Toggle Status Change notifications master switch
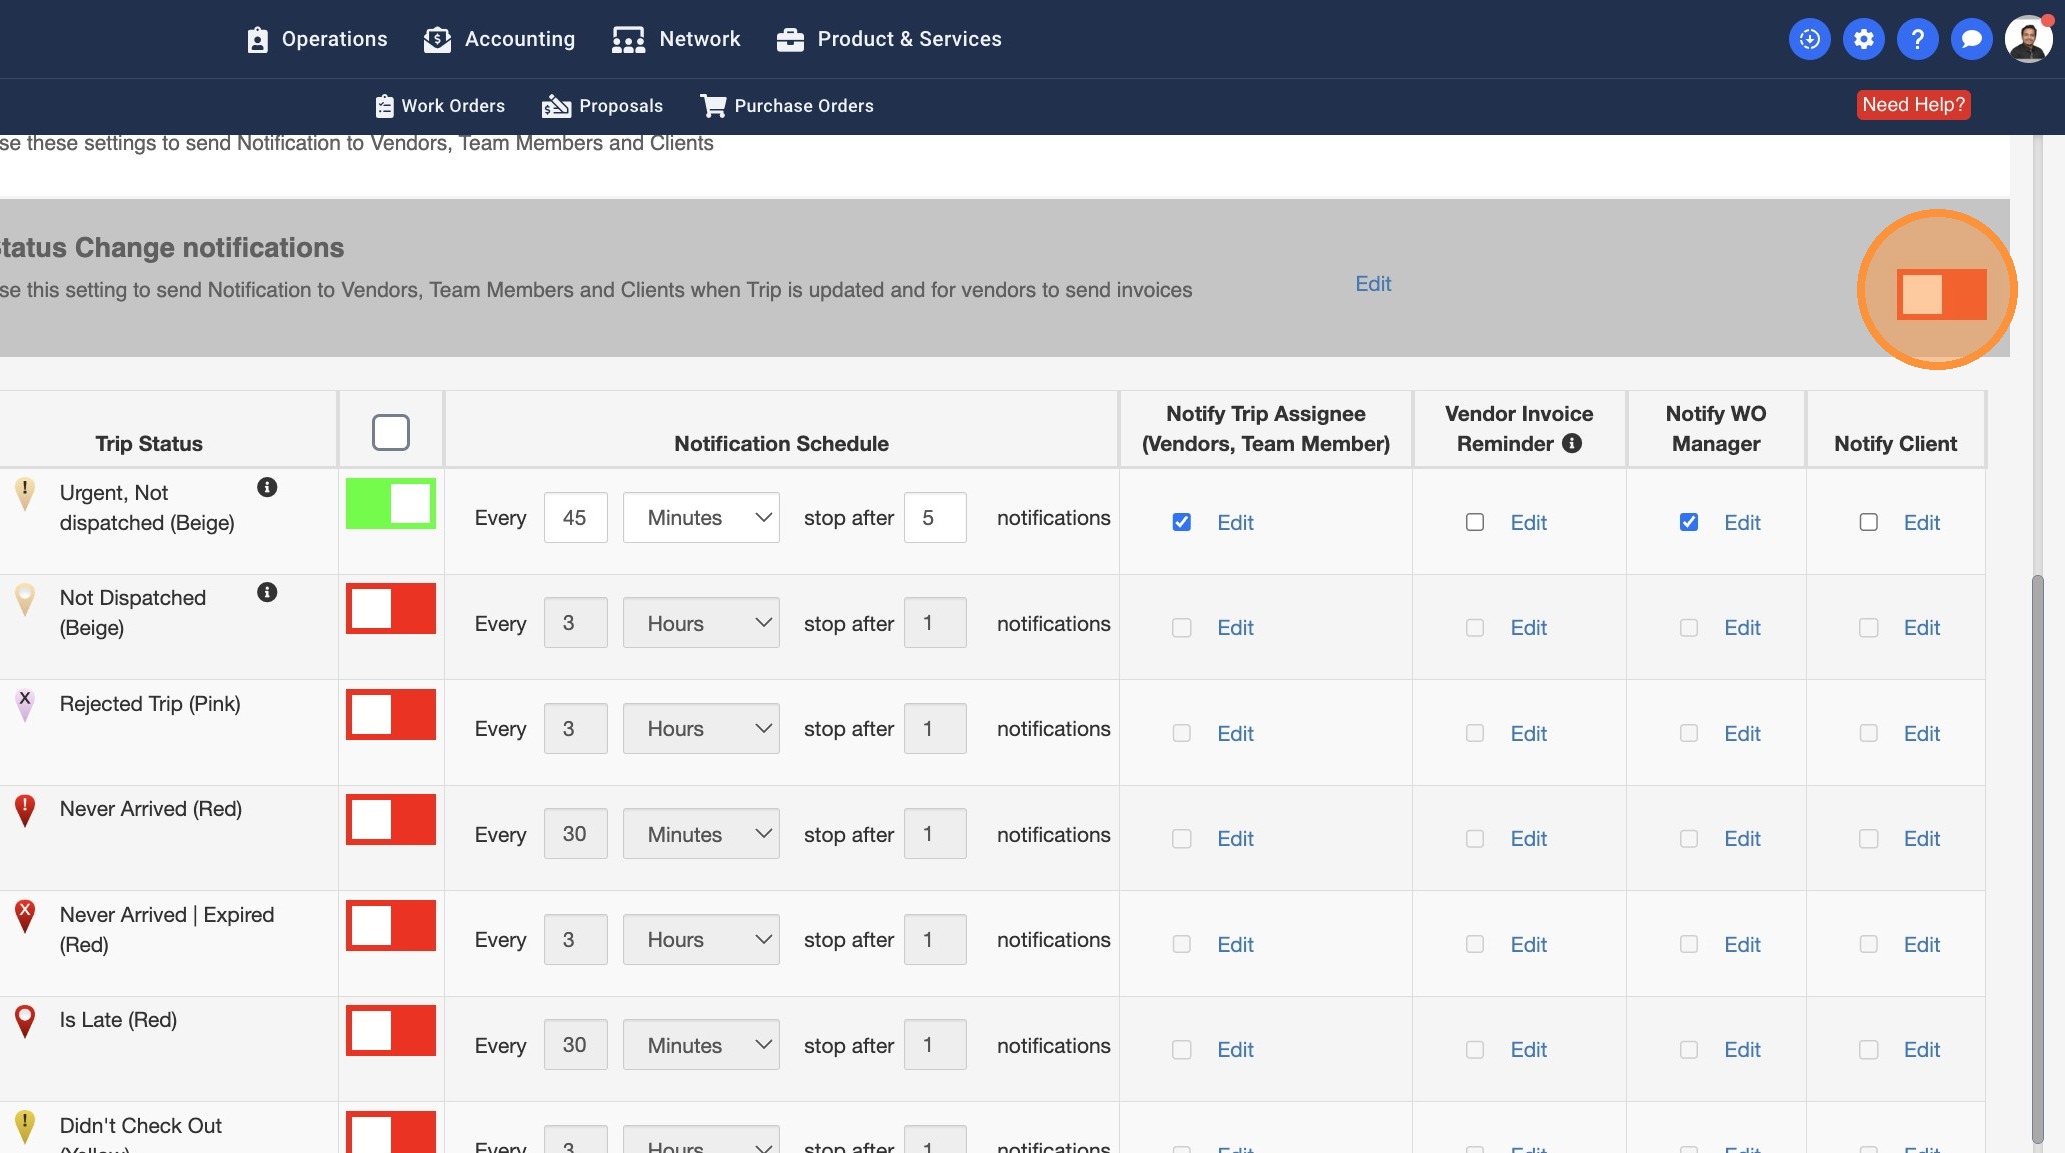The image size is (2065, 1153). coord(1940,294)
